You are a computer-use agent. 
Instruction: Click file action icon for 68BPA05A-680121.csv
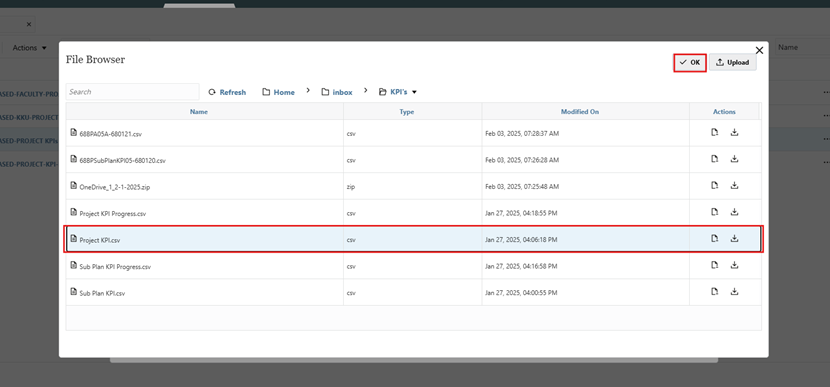tap(715, 133)
